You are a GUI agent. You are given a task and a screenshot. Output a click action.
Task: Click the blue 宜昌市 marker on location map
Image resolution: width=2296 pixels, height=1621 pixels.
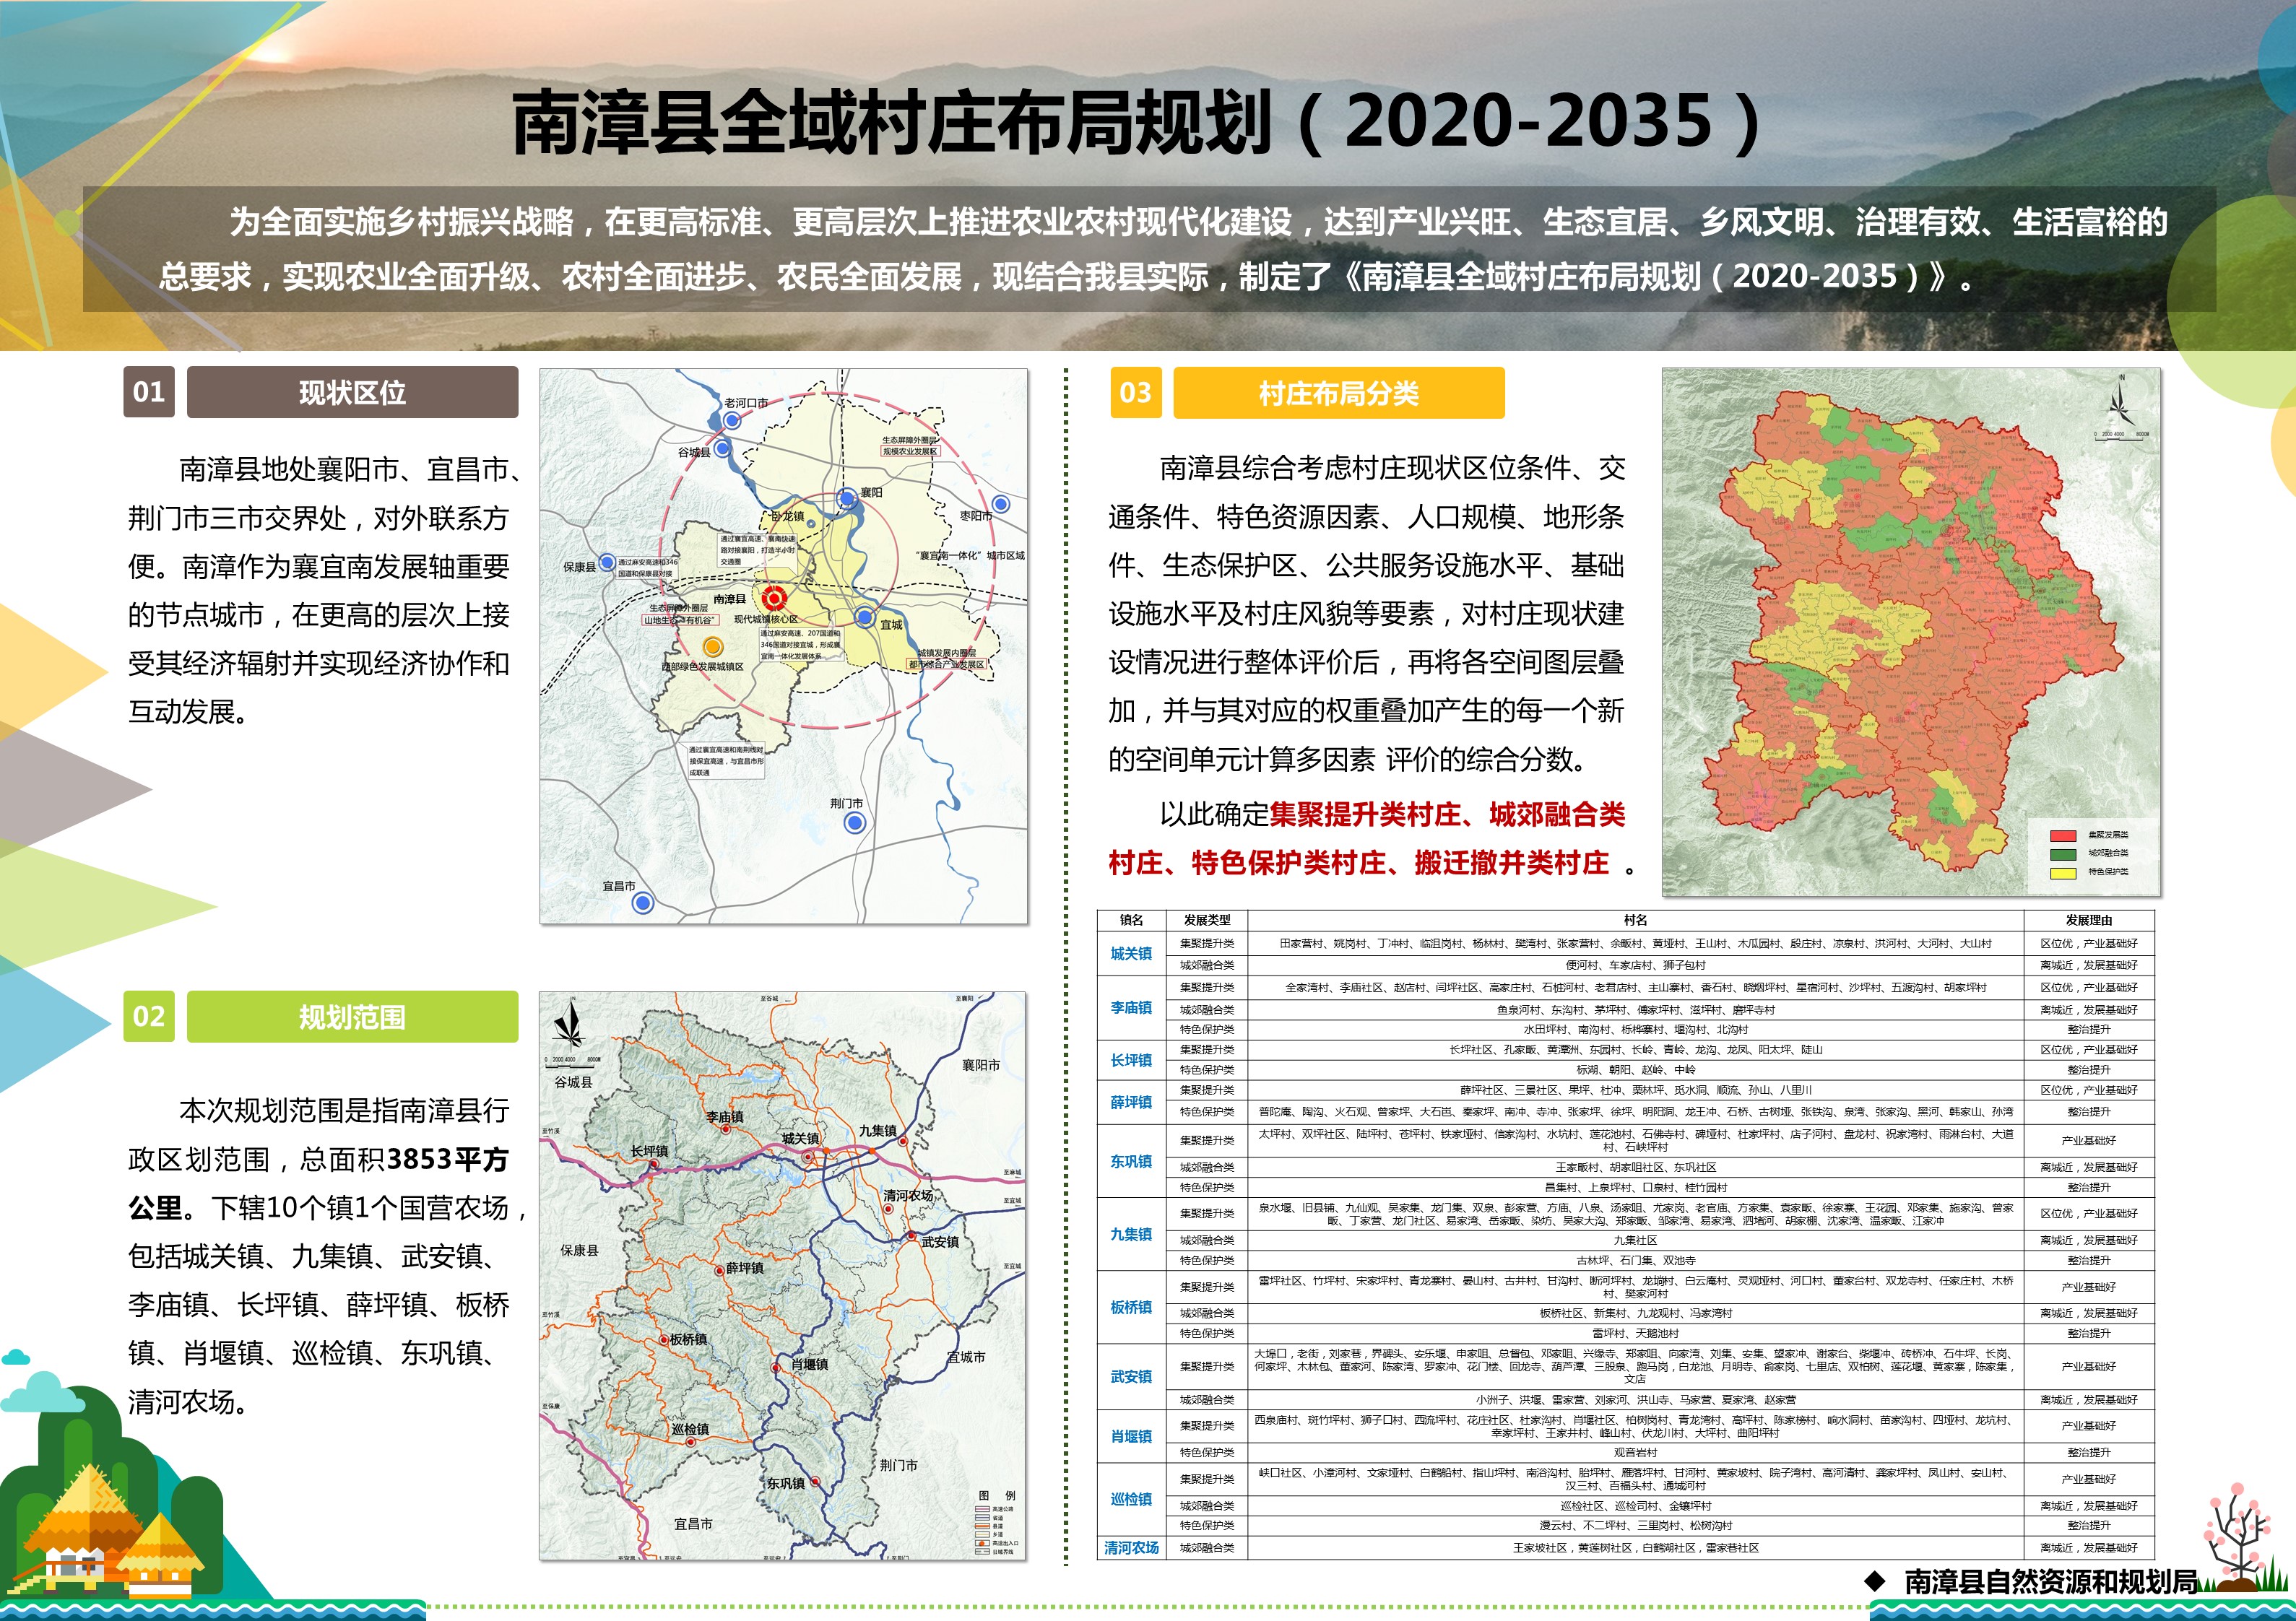click(643, 903)
